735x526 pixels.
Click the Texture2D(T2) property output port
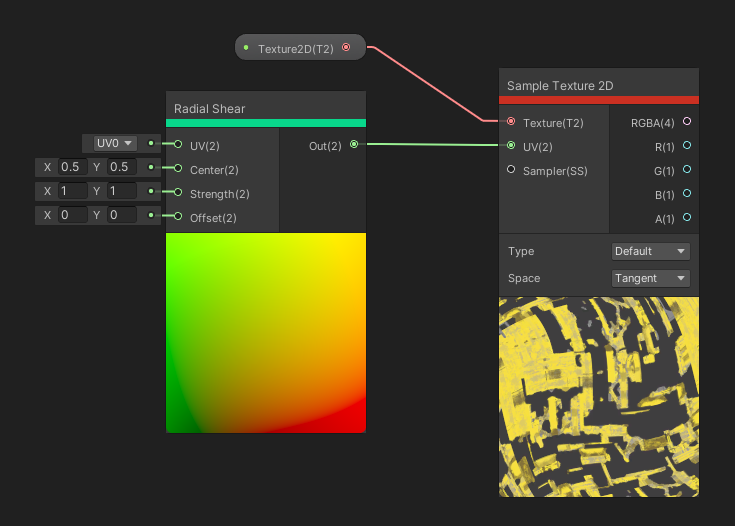tap(346, 47)
